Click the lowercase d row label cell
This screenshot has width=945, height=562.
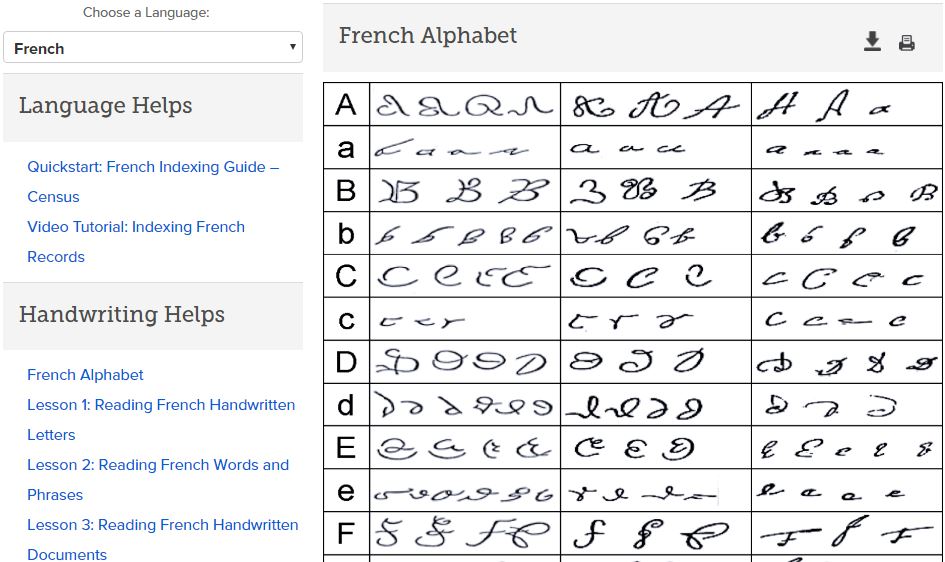[346, 405]
